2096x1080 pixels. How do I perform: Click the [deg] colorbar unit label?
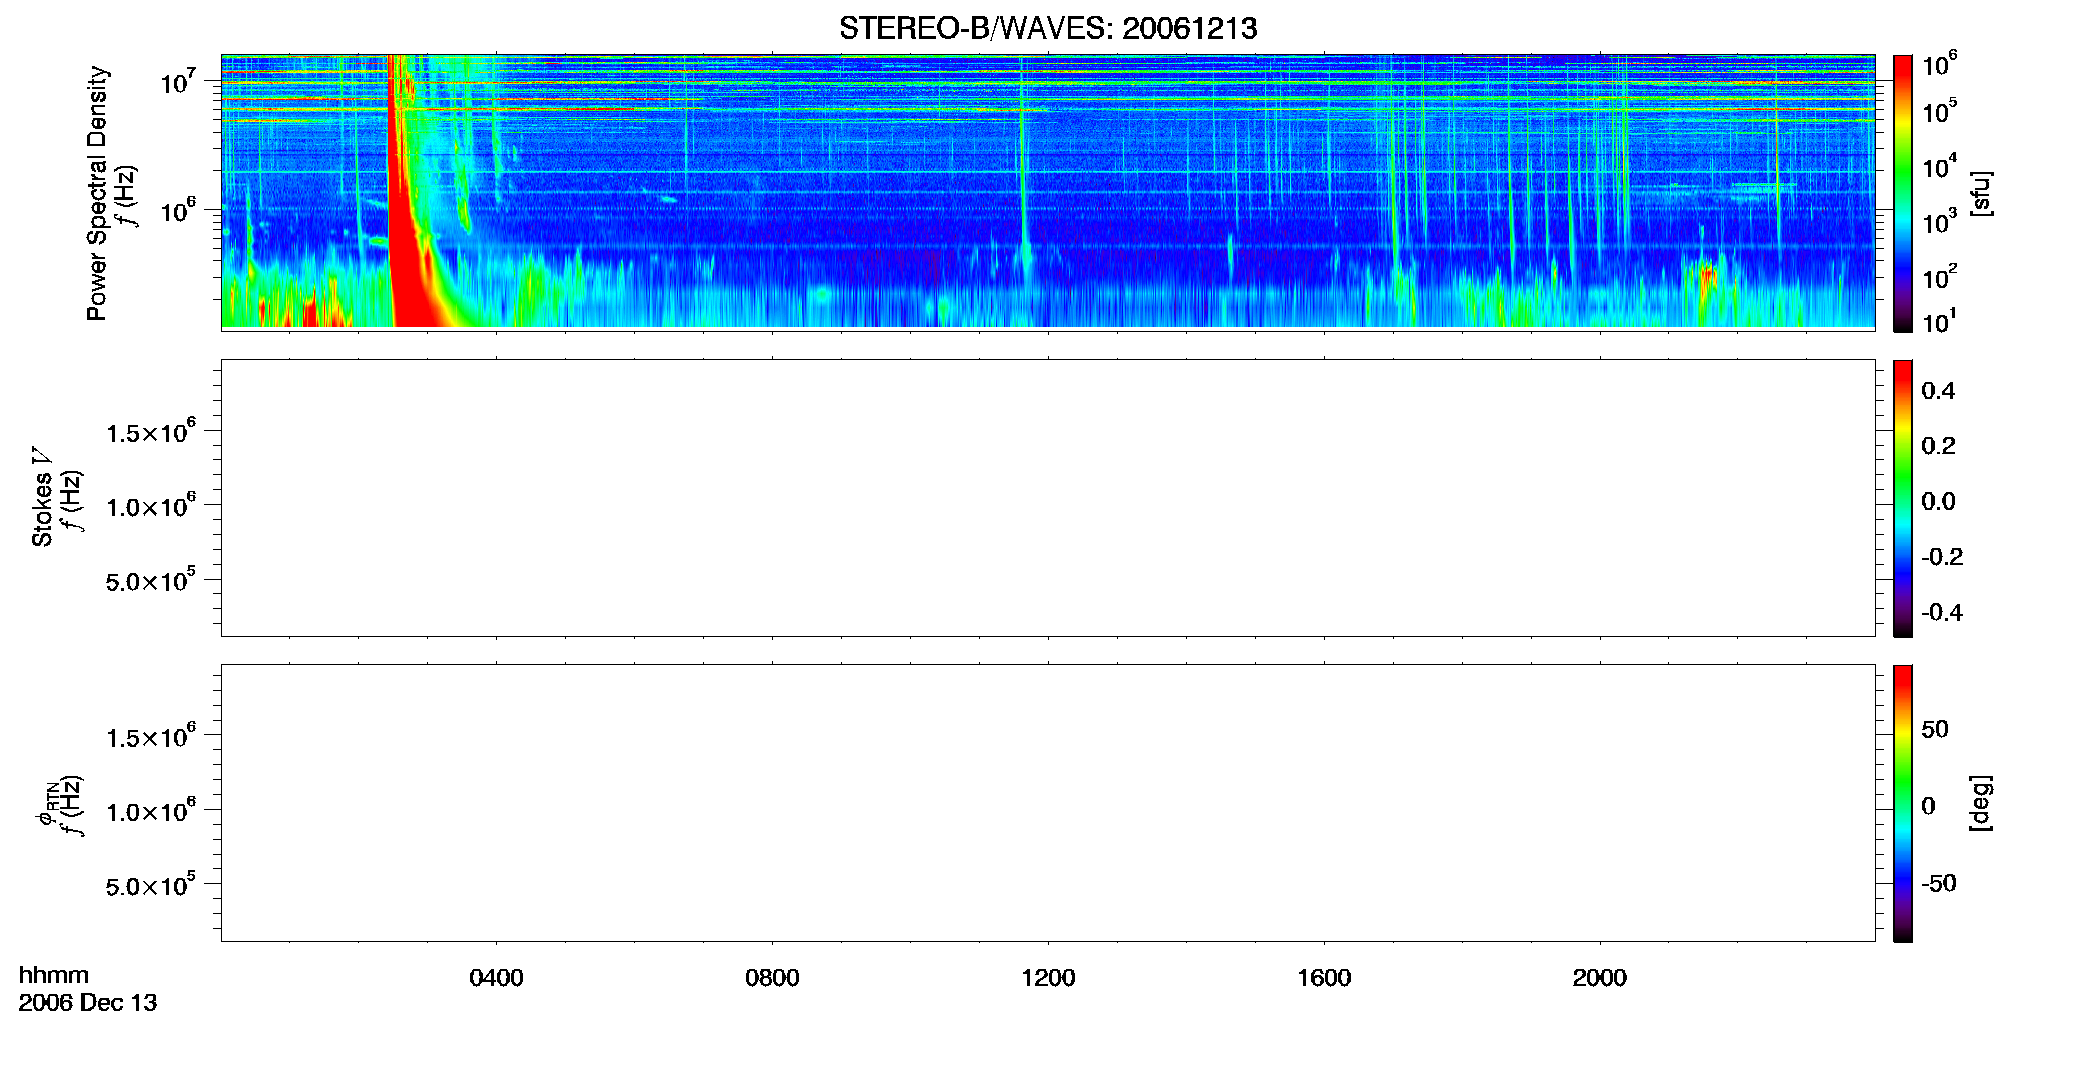[1981, 803]
